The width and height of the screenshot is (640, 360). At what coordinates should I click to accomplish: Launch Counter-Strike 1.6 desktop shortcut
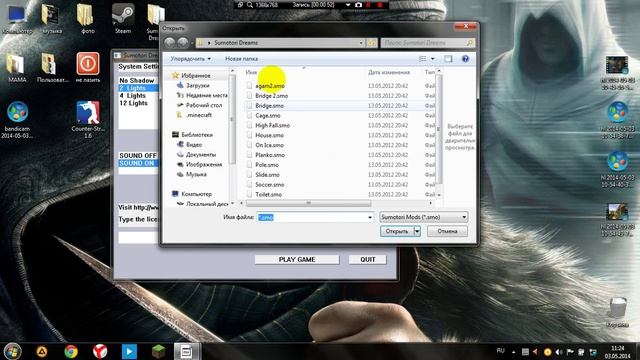click(x=88, y=120)
